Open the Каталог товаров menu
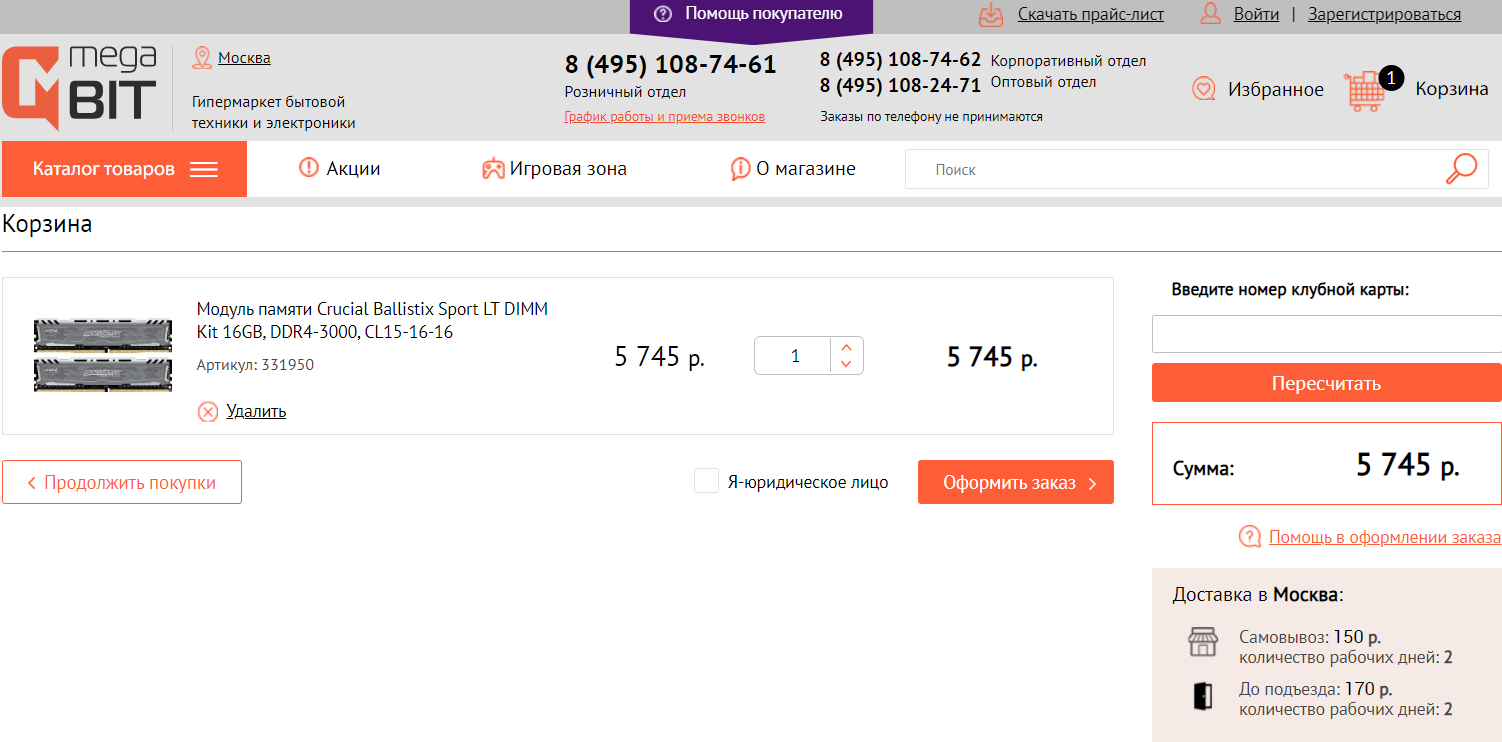Screen dimensions: 1502x742 click(125, 169)
